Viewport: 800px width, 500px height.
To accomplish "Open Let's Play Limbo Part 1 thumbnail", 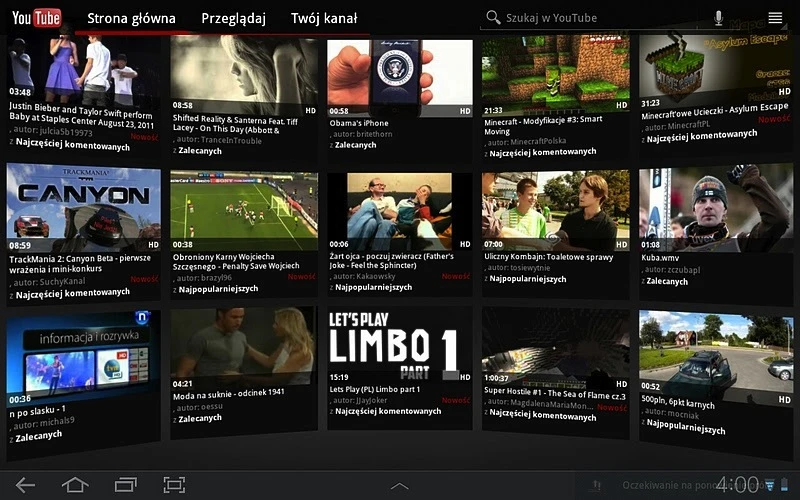I will (399, 345).
